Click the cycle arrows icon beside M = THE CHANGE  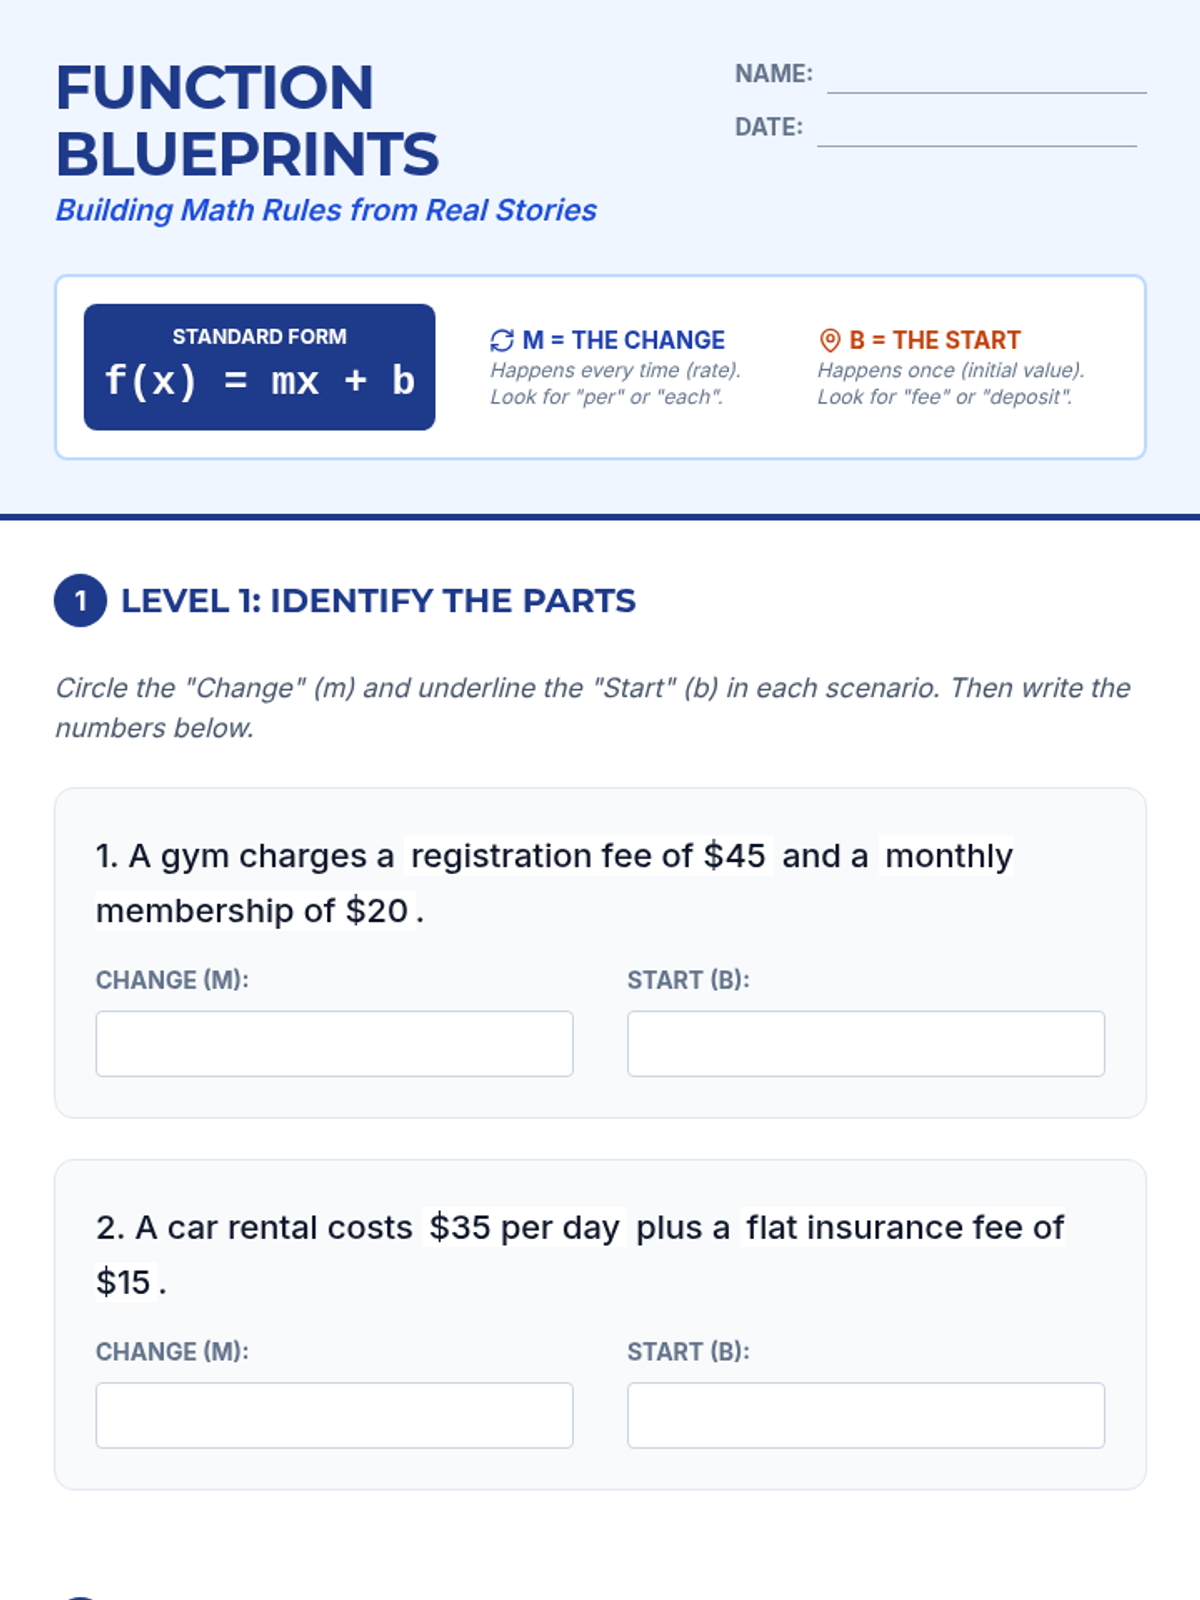pos(502,341)
